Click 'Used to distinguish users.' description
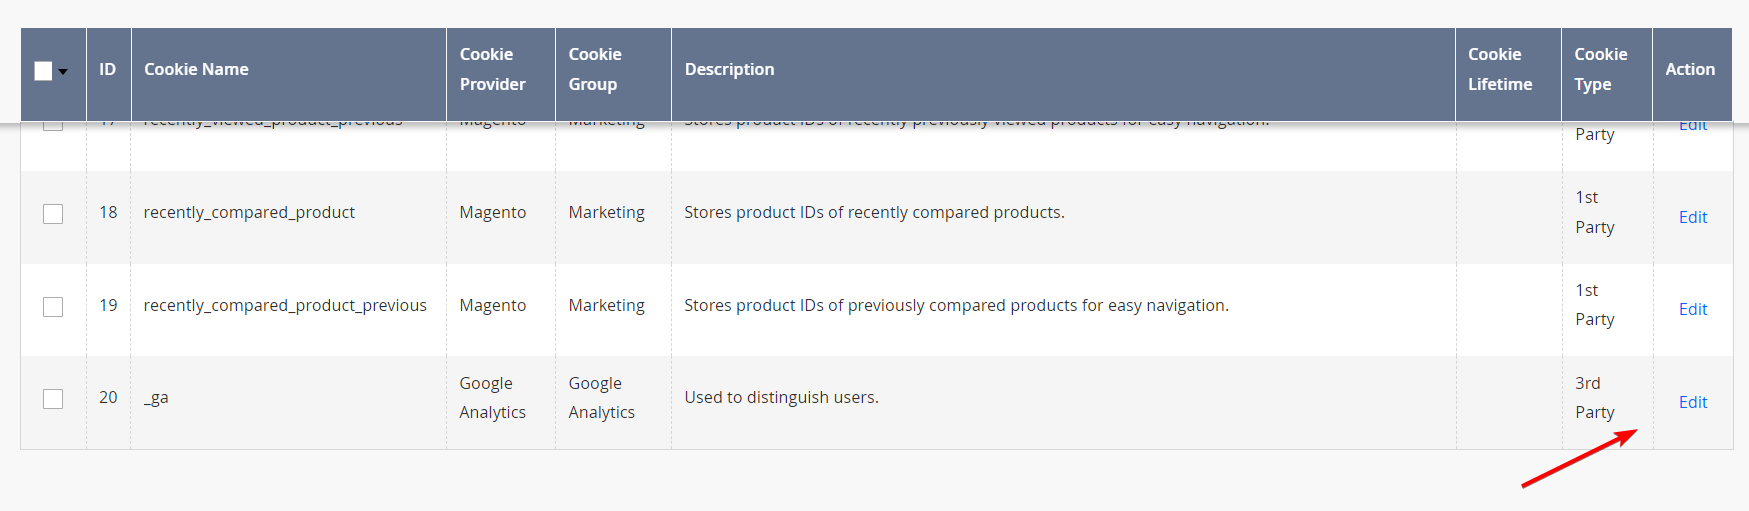 click(x=782, y=397)
